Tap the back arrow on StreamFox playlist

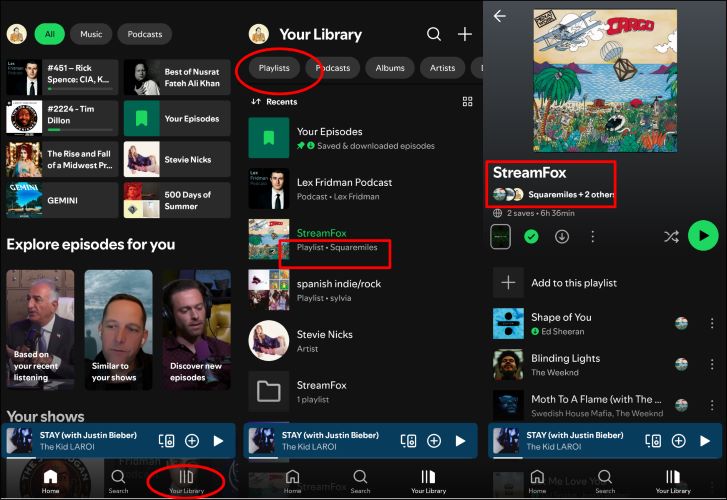(500, 16)
